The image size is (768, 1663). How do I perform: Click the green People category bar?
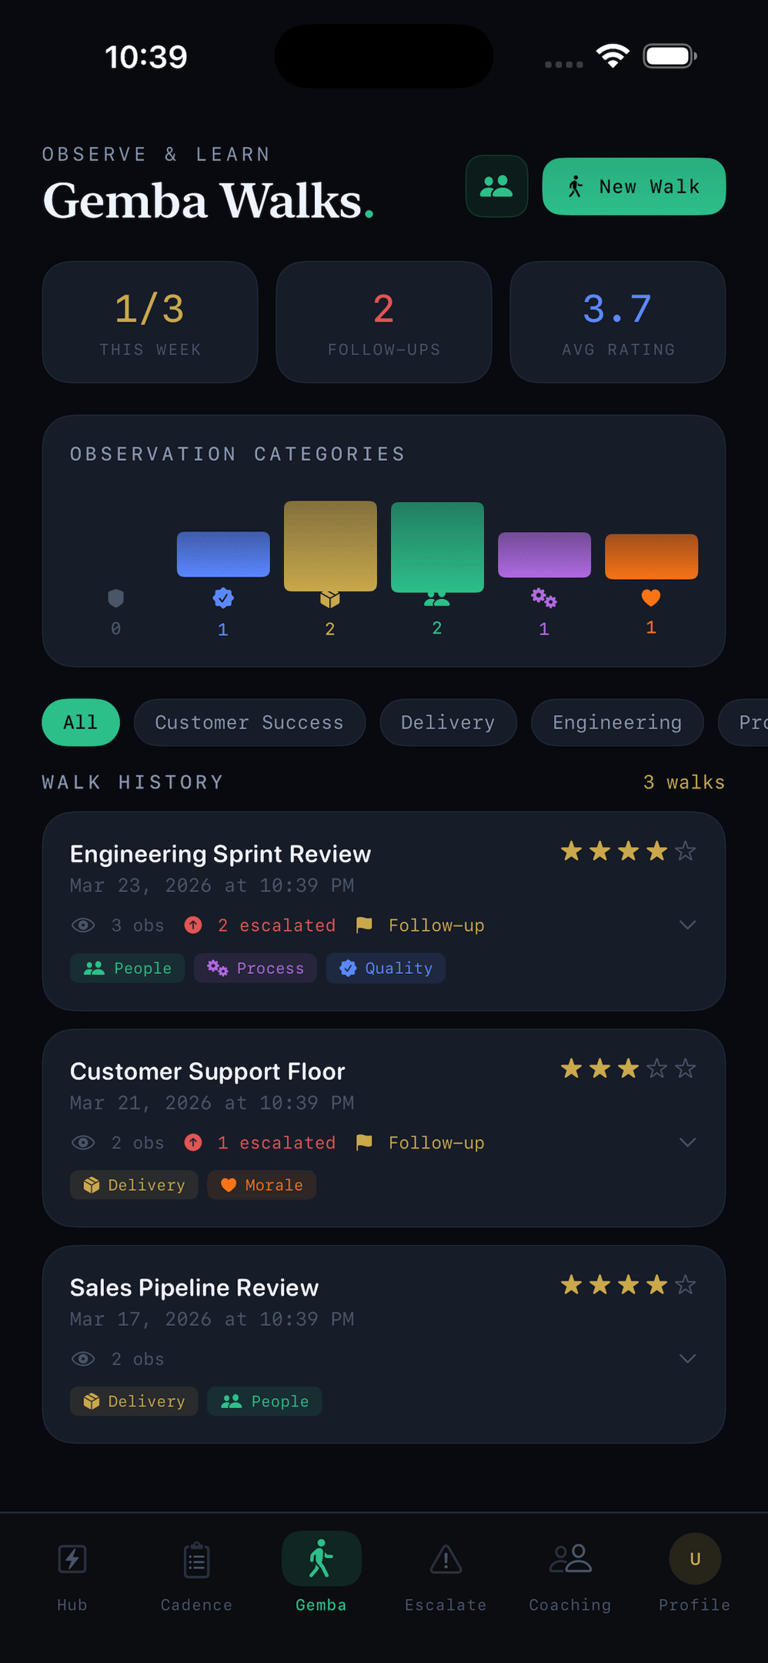(437, 547)
